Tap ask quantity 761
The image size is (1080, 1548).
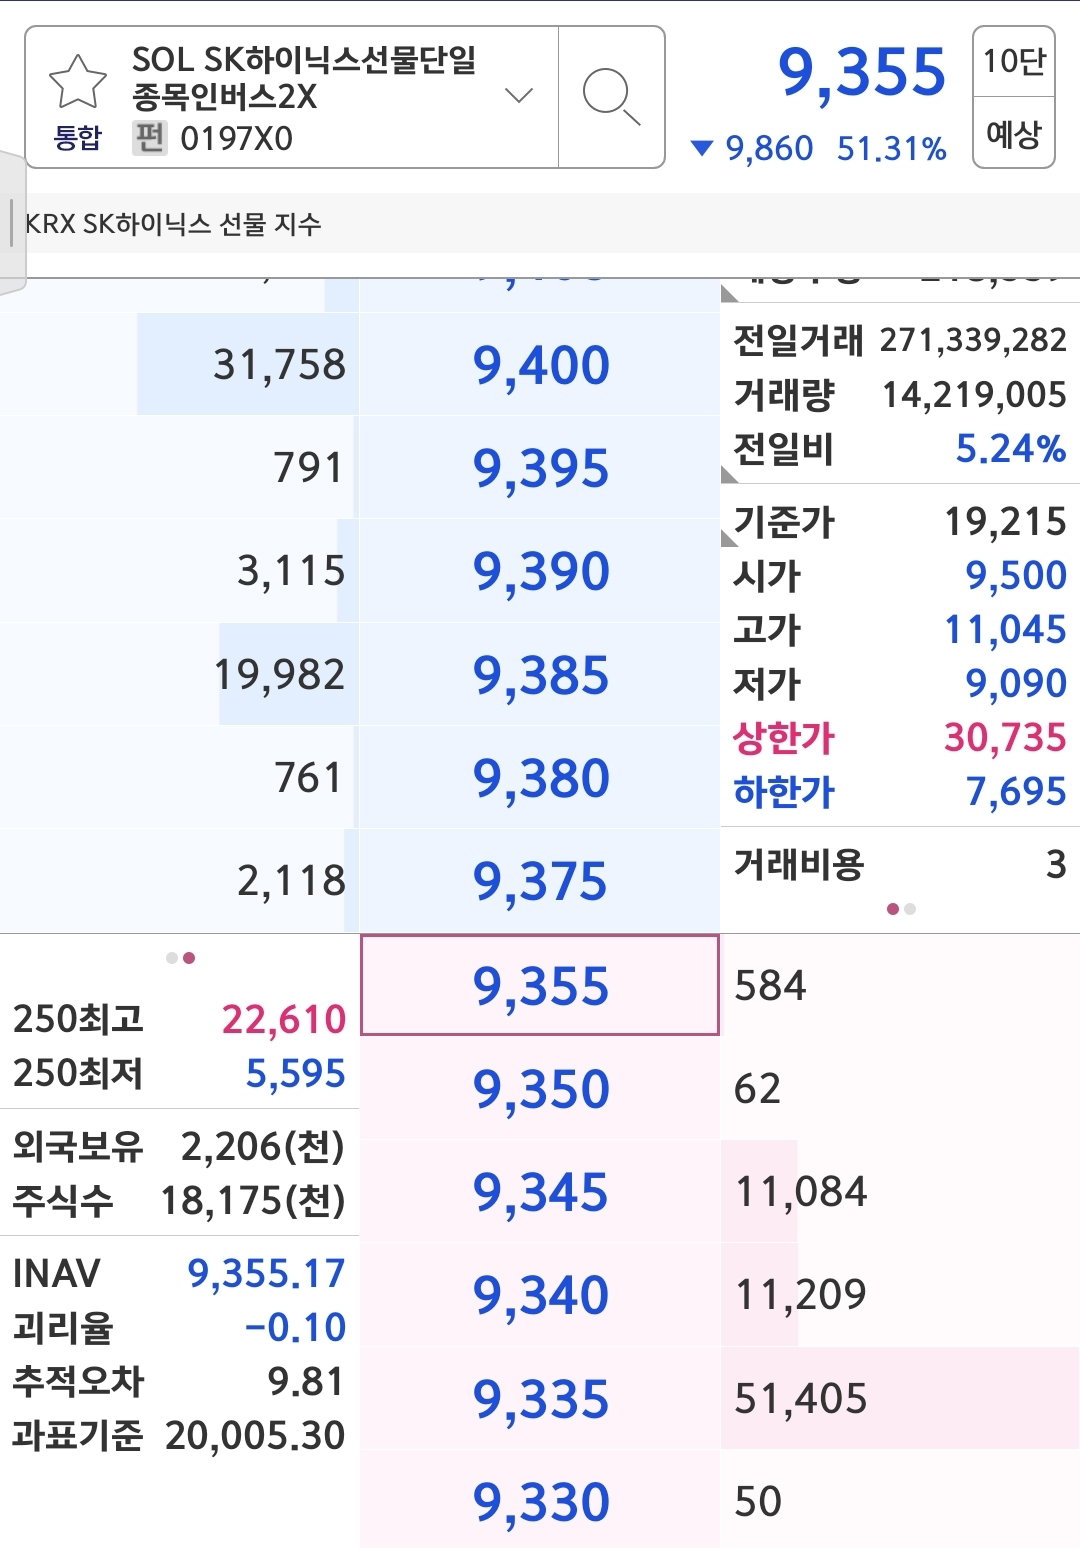(309, 778)
